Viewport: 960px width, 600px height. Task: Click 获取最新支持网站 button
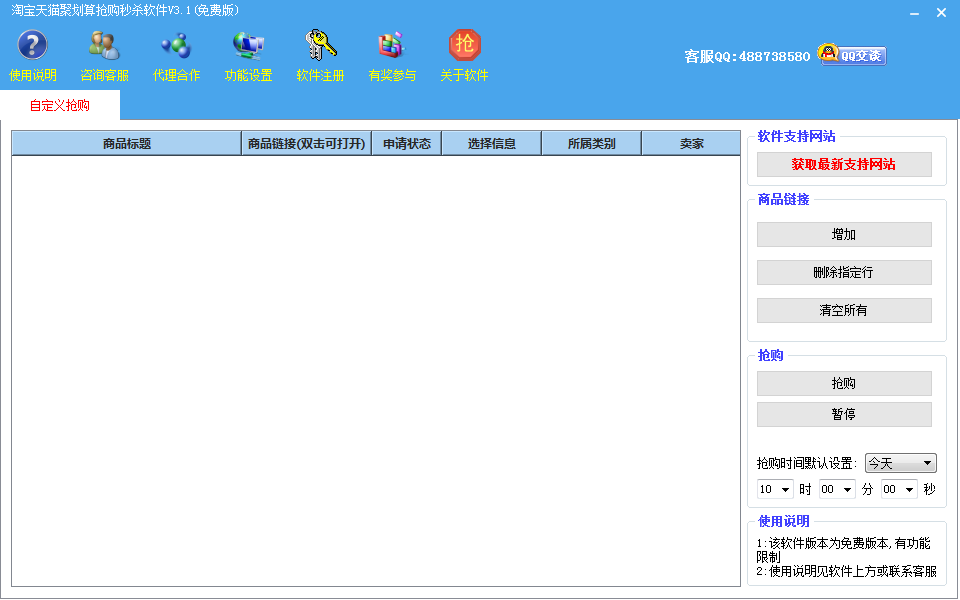(844, 165)
